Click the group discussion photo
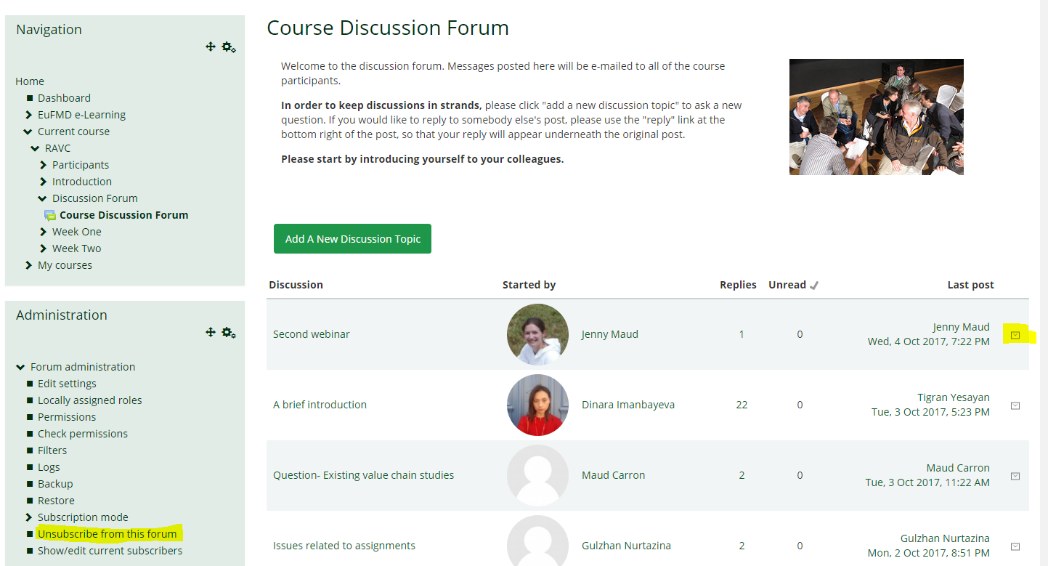 (x=876, y=117)
